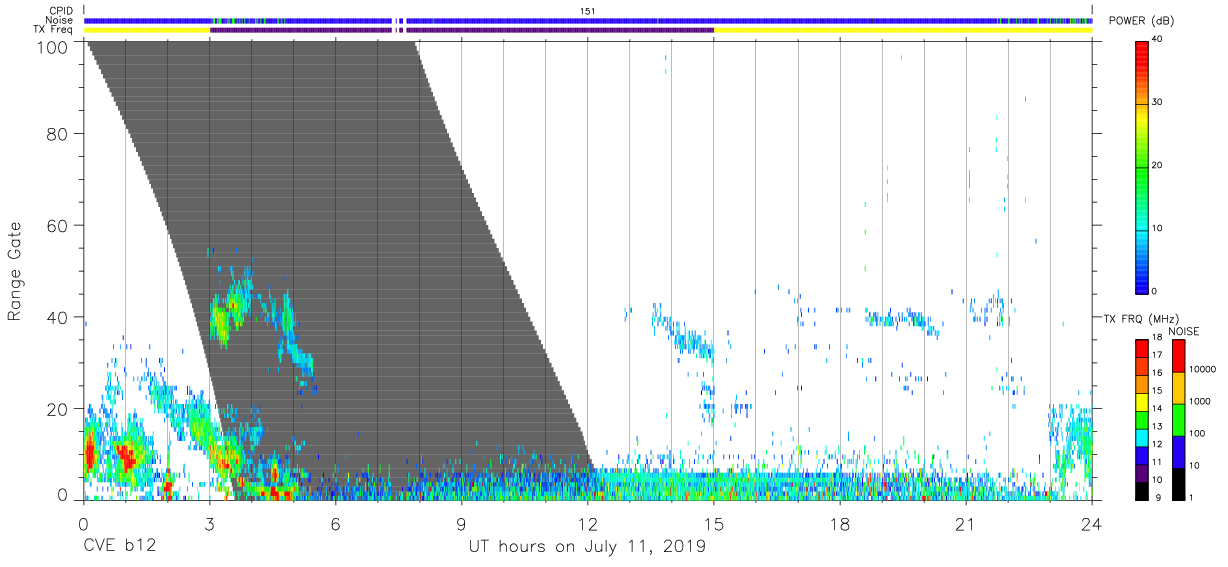This screenshot has height=567, width=1228.
Task: Click the y-axis tick label 20
Action: coord(56,409)
